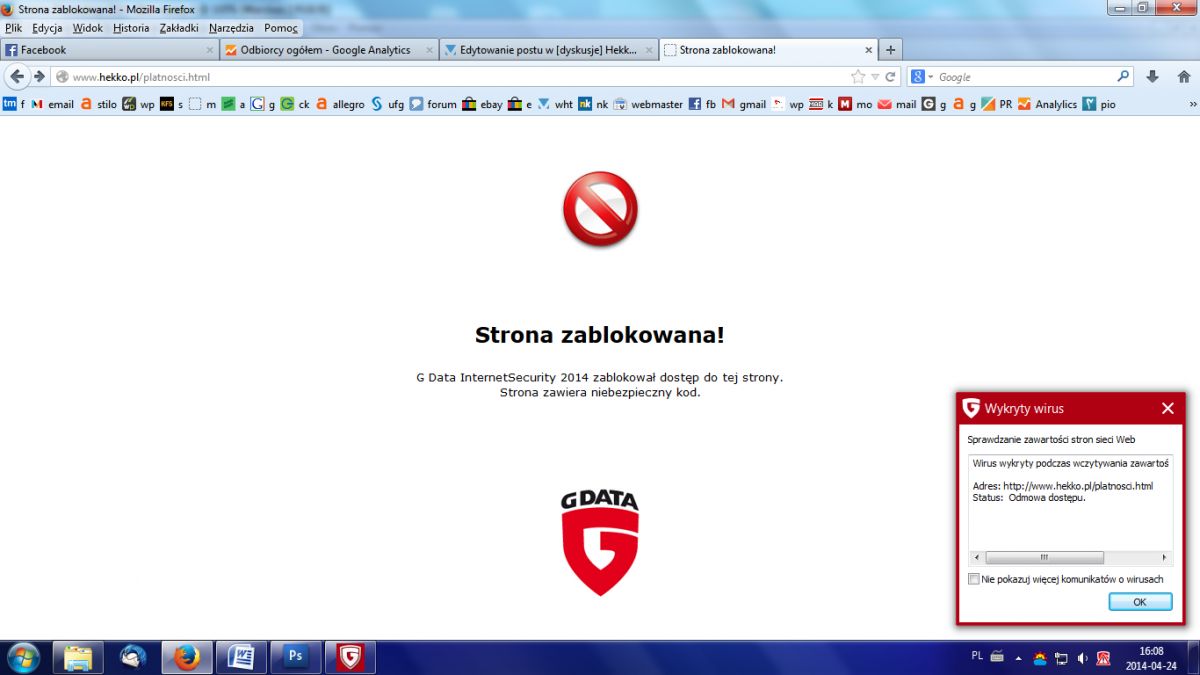Screen dimensions: 1200x675
Task: Go back with the Firefox back arrow
Action: [16, 77]
